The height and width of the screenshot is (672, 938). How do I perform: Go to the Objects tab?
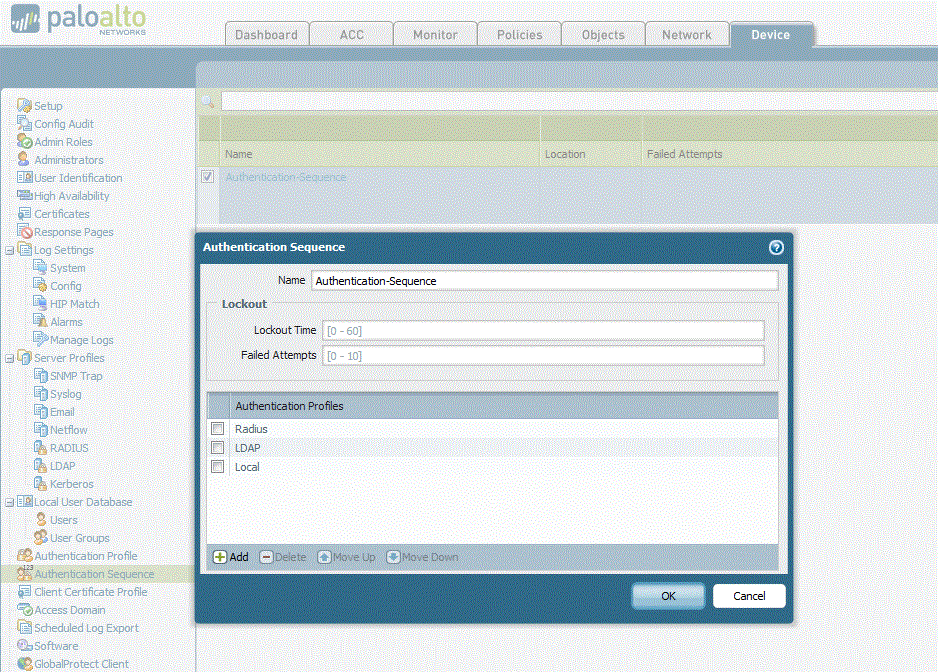click(604, 35)
